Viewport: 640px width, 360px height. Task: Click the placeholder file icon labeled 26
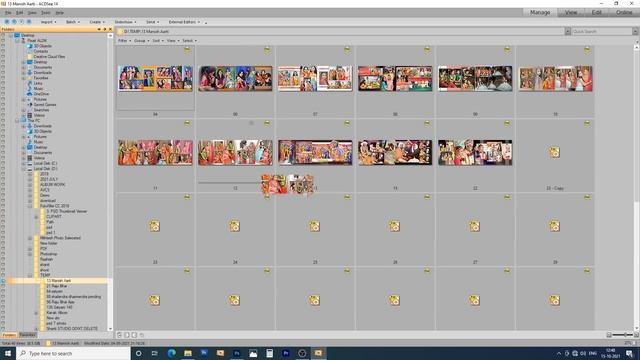[394, 226]
